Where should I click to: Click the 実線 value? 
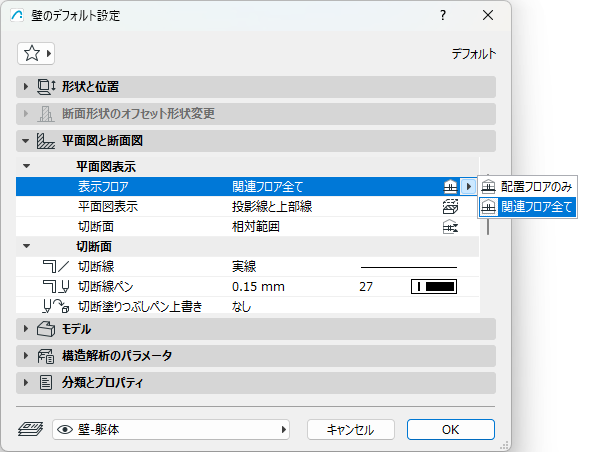(244, 267)
